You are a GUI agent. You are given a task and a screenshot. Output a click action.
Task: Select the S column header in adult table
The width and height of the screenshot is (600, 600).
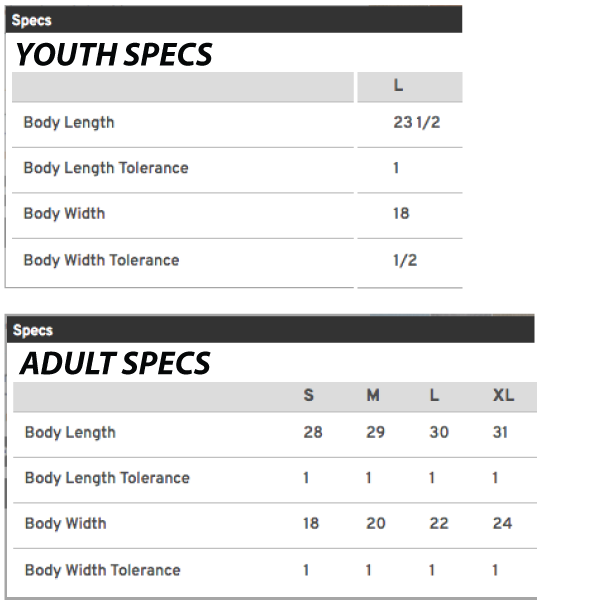(x=308, y=395)
